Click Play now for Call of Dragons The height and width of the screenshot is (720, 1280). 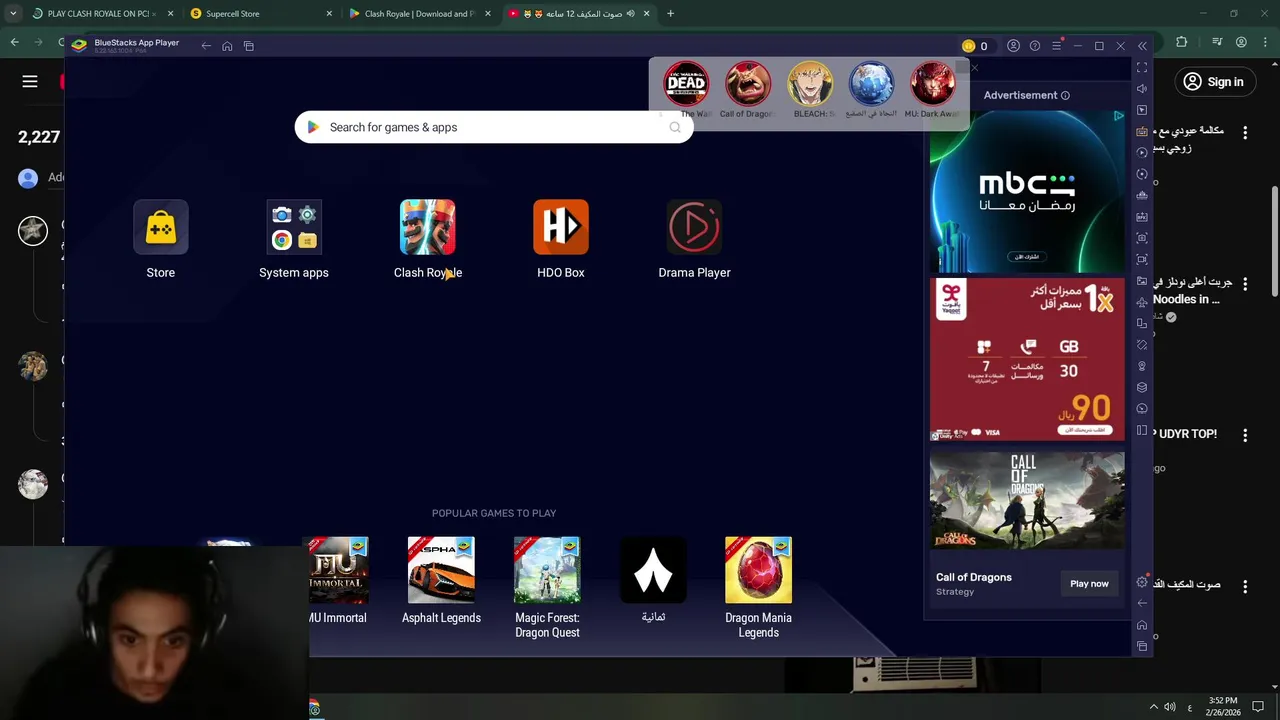tap(1089, 584)
